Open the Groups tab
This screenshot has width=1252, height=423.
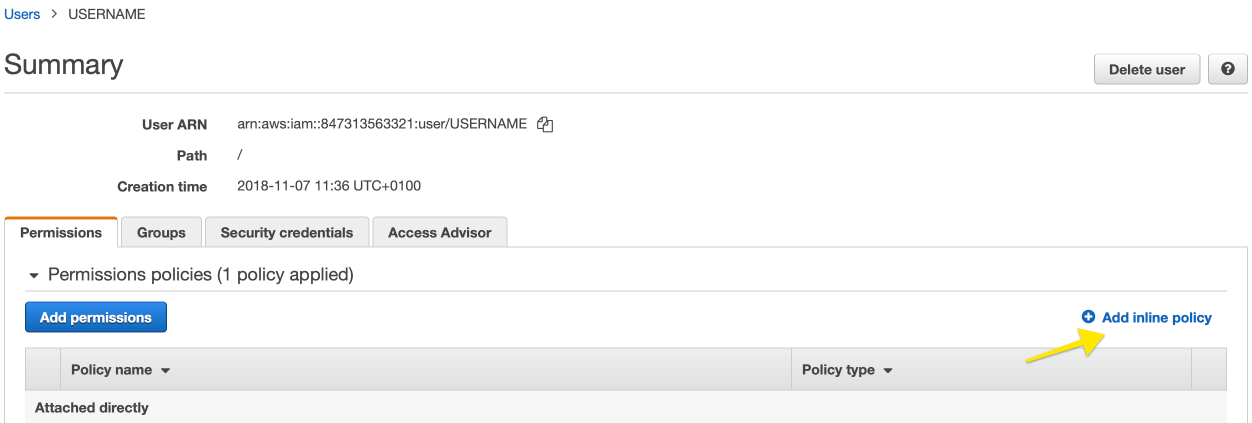coord(161,233)
